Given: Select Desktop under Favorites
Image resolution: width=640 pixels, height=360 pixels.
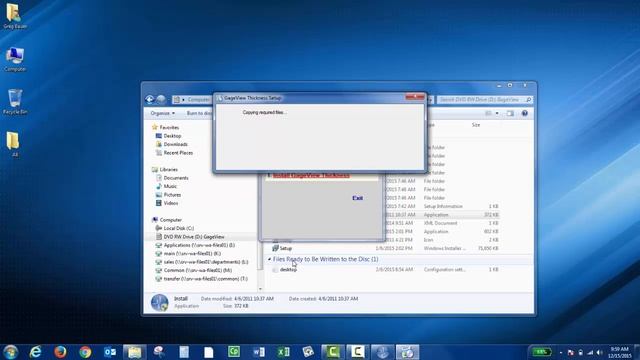Looking at the screenshot, I should pos(172,136).
